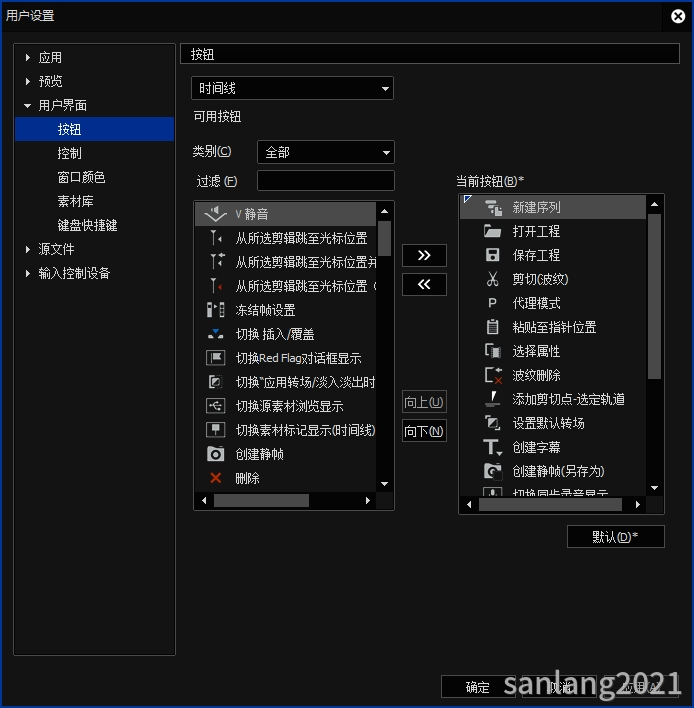694x708 pixels.
Task: Select the 窗口颜色 tree item
Action: [x=81, y=177]
